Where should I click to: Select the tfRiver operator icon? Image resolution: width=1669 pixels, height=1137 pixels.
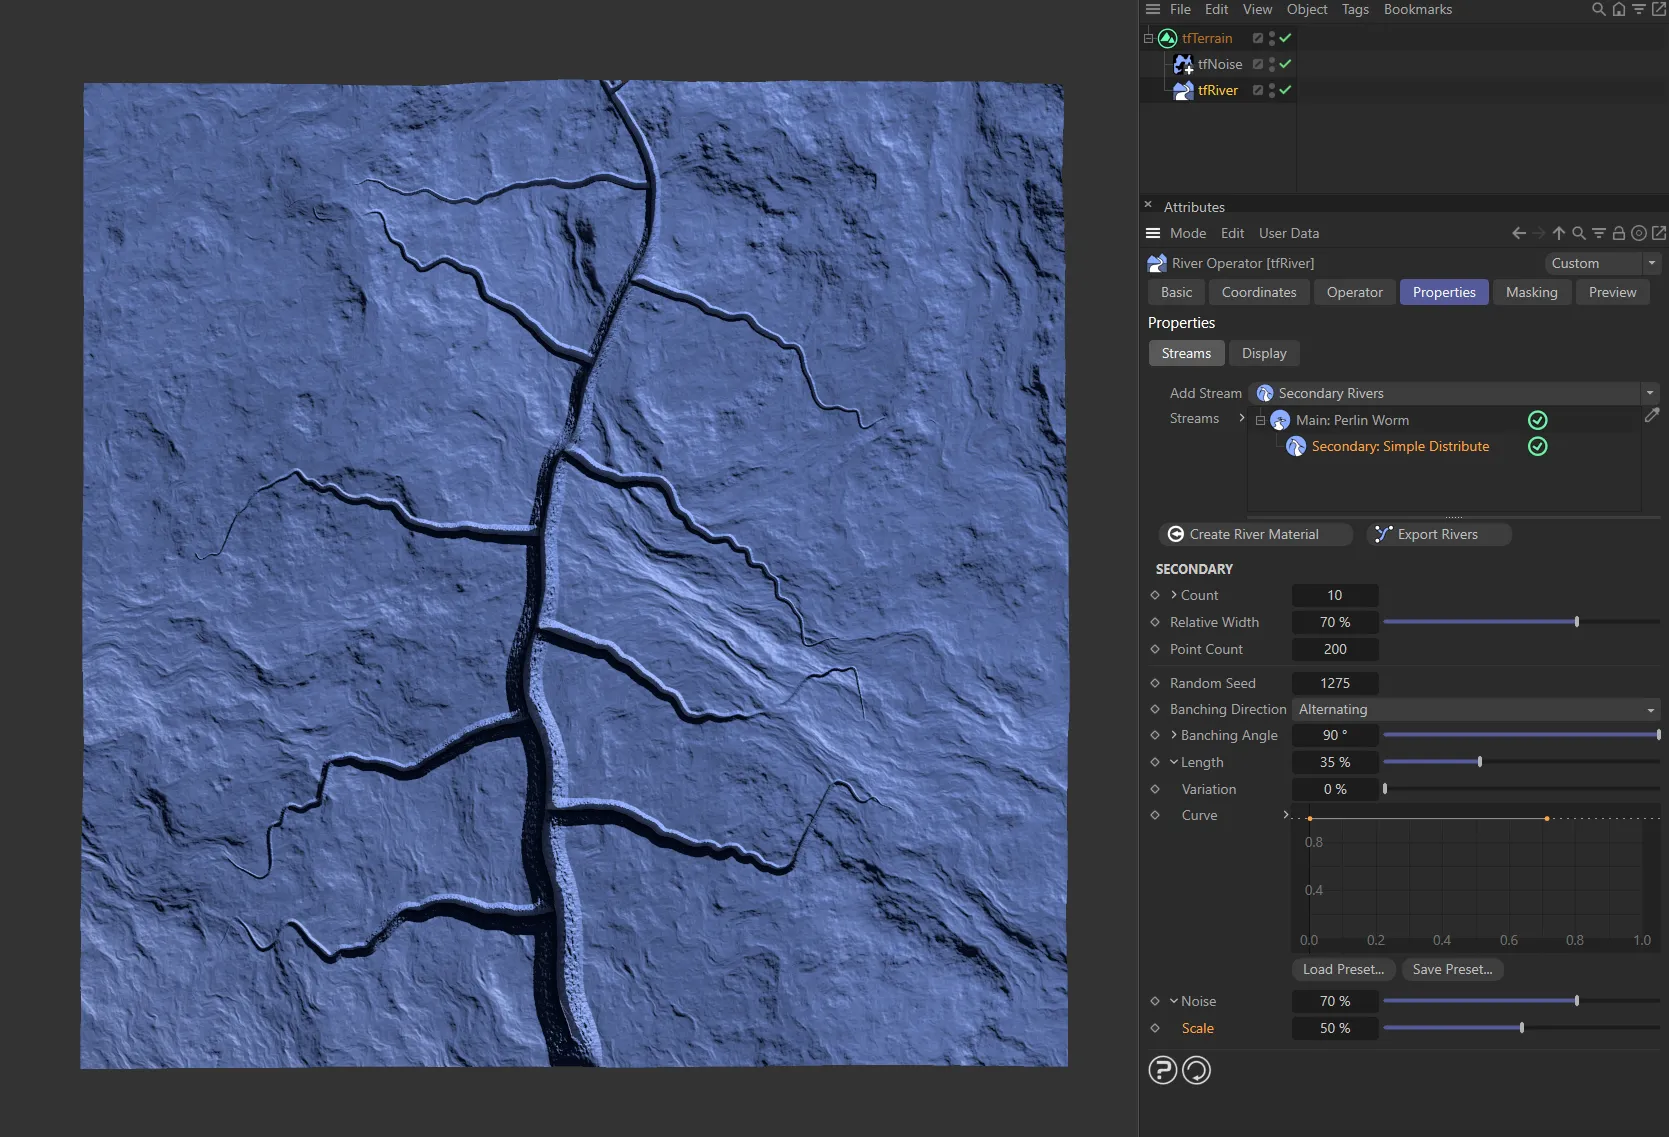[x=1183, y=90]
